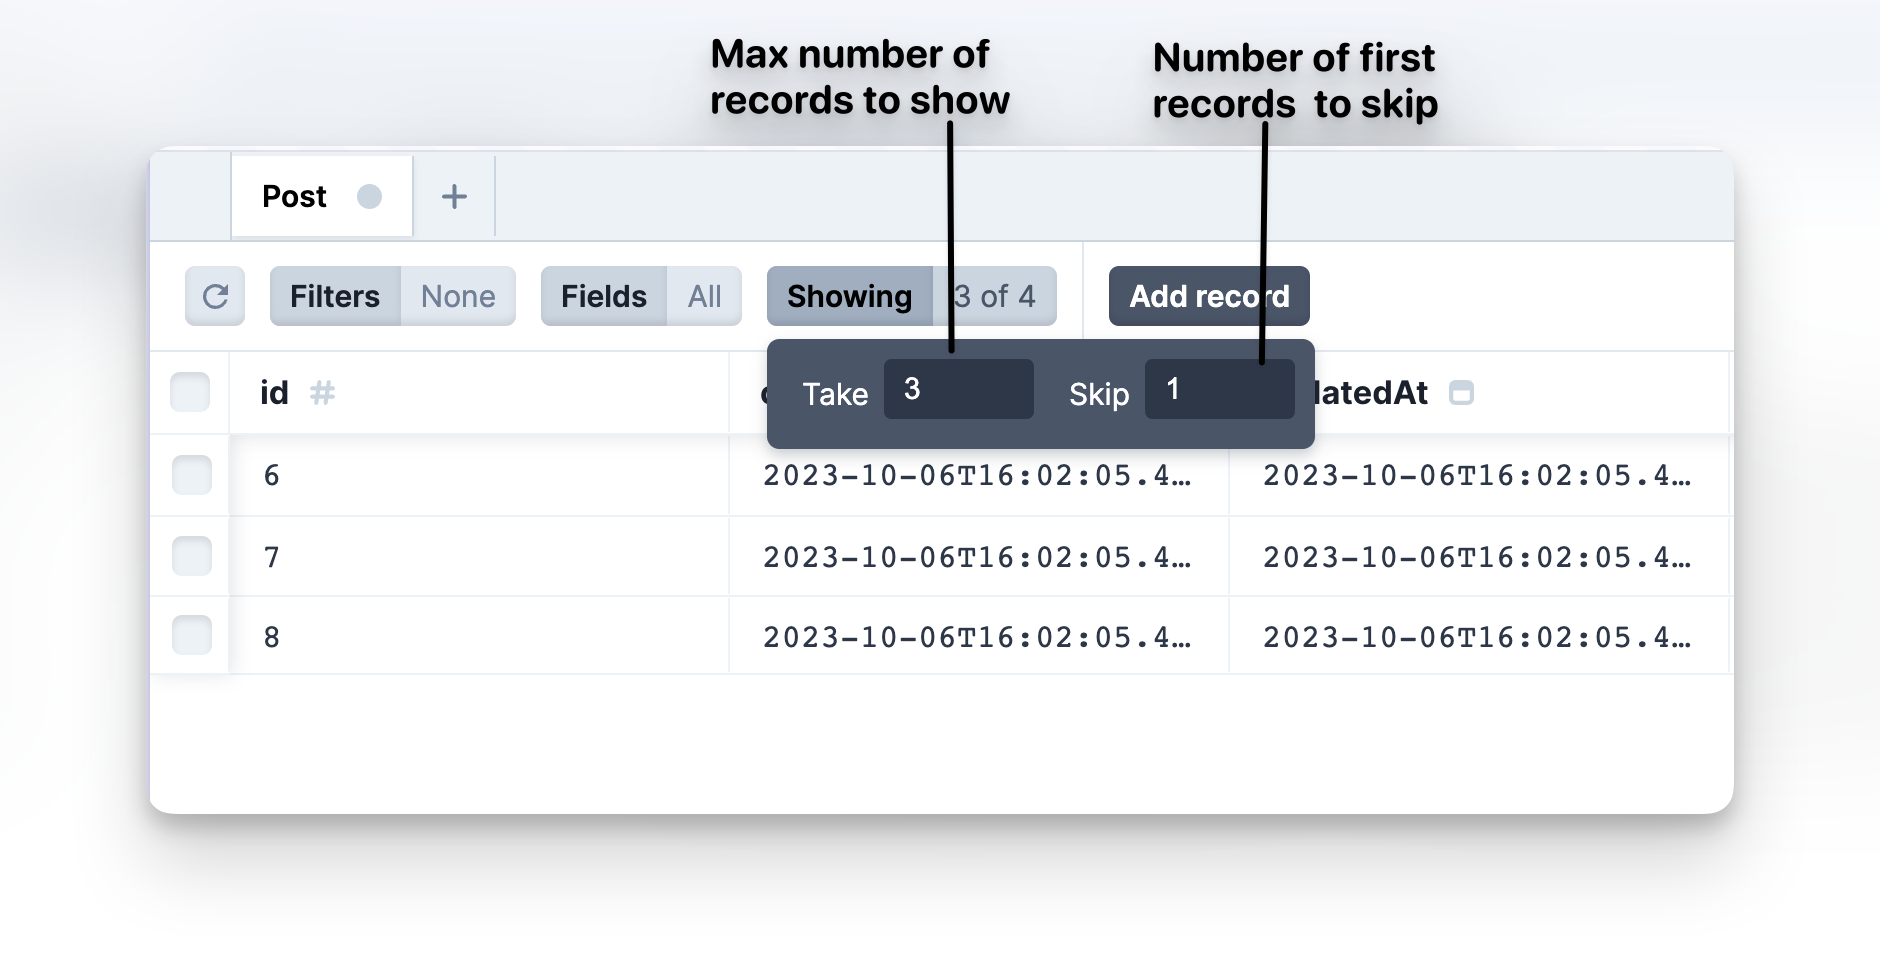Select the checkbox for row id 6
Image resolution: width=1880 pixels, height=960 pixels.
tap(191, 475)
